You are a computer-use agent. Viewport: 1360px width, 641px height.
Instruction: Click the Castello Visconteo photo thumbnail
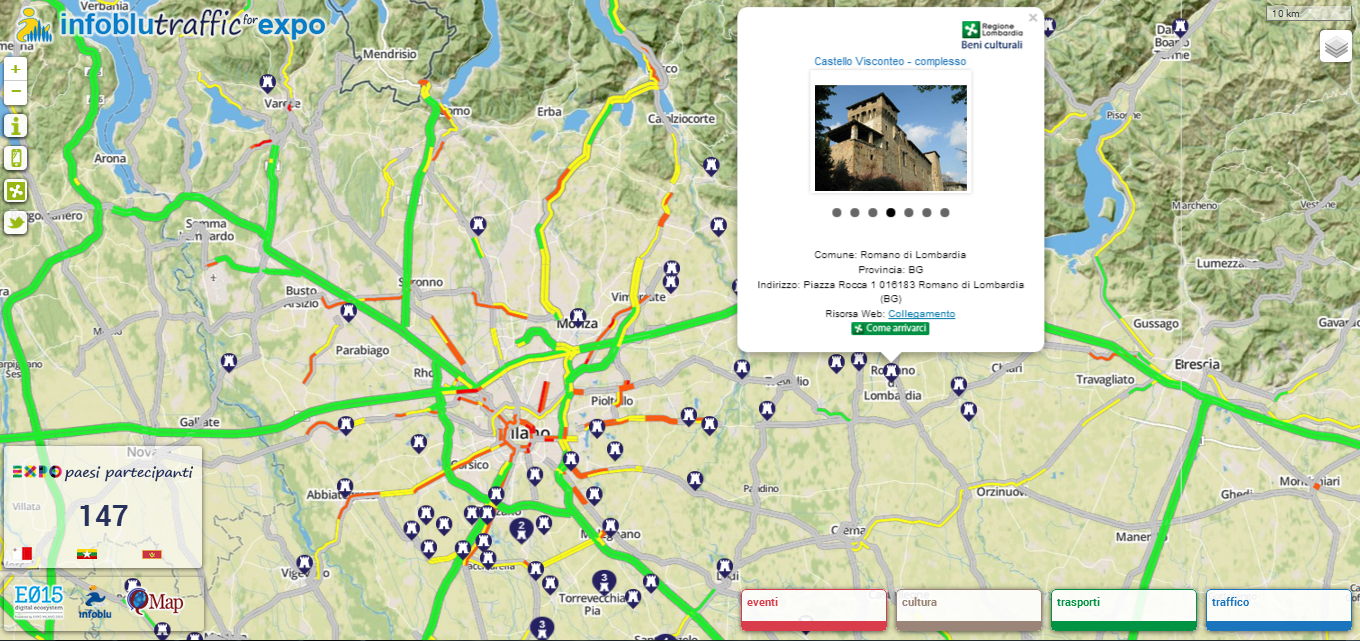(x=890, y=138)
